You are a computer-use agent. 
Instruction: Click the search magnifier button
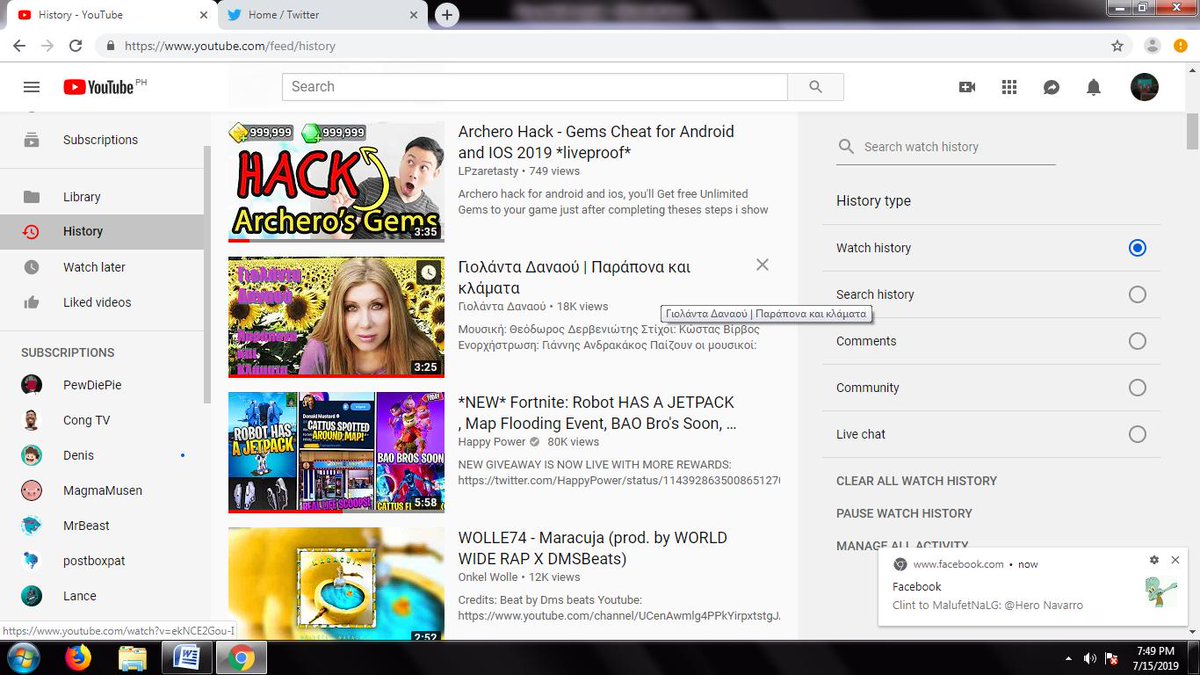point(816,87)
